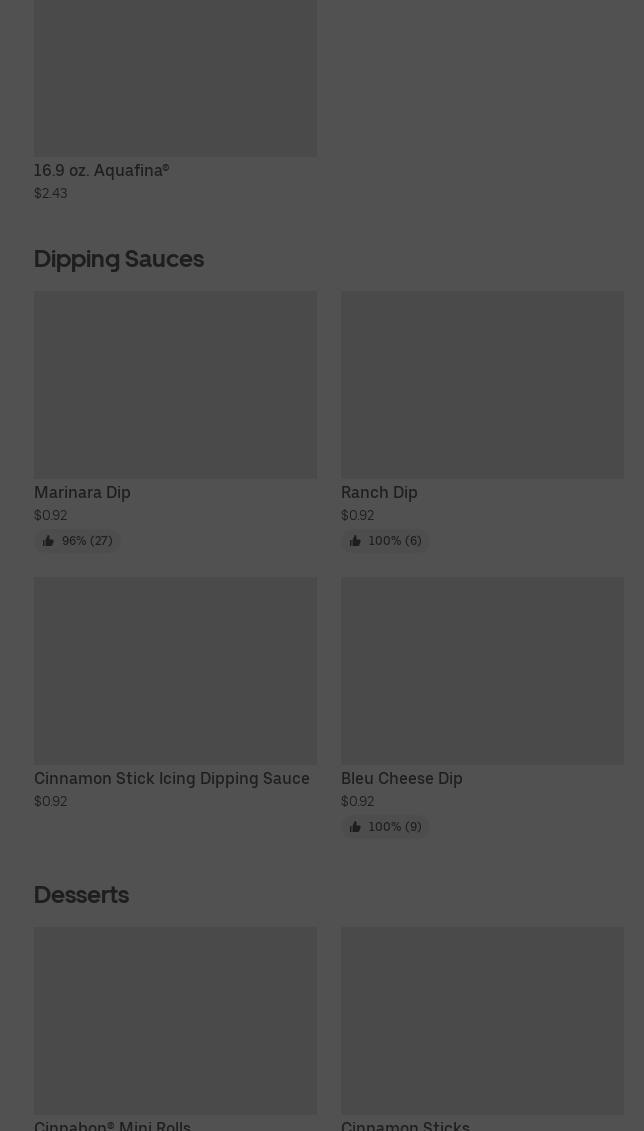Click the Desserts section heading
The image size is (644, 1131).
(81, 895)
